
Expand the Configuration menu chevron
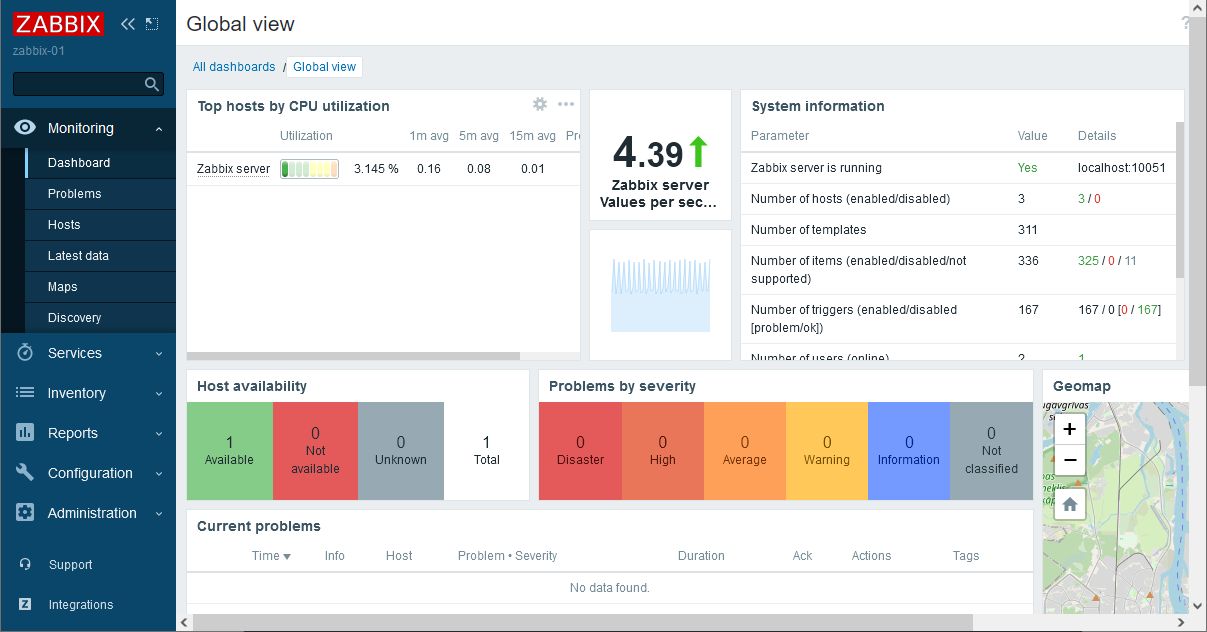click(159, 474)
